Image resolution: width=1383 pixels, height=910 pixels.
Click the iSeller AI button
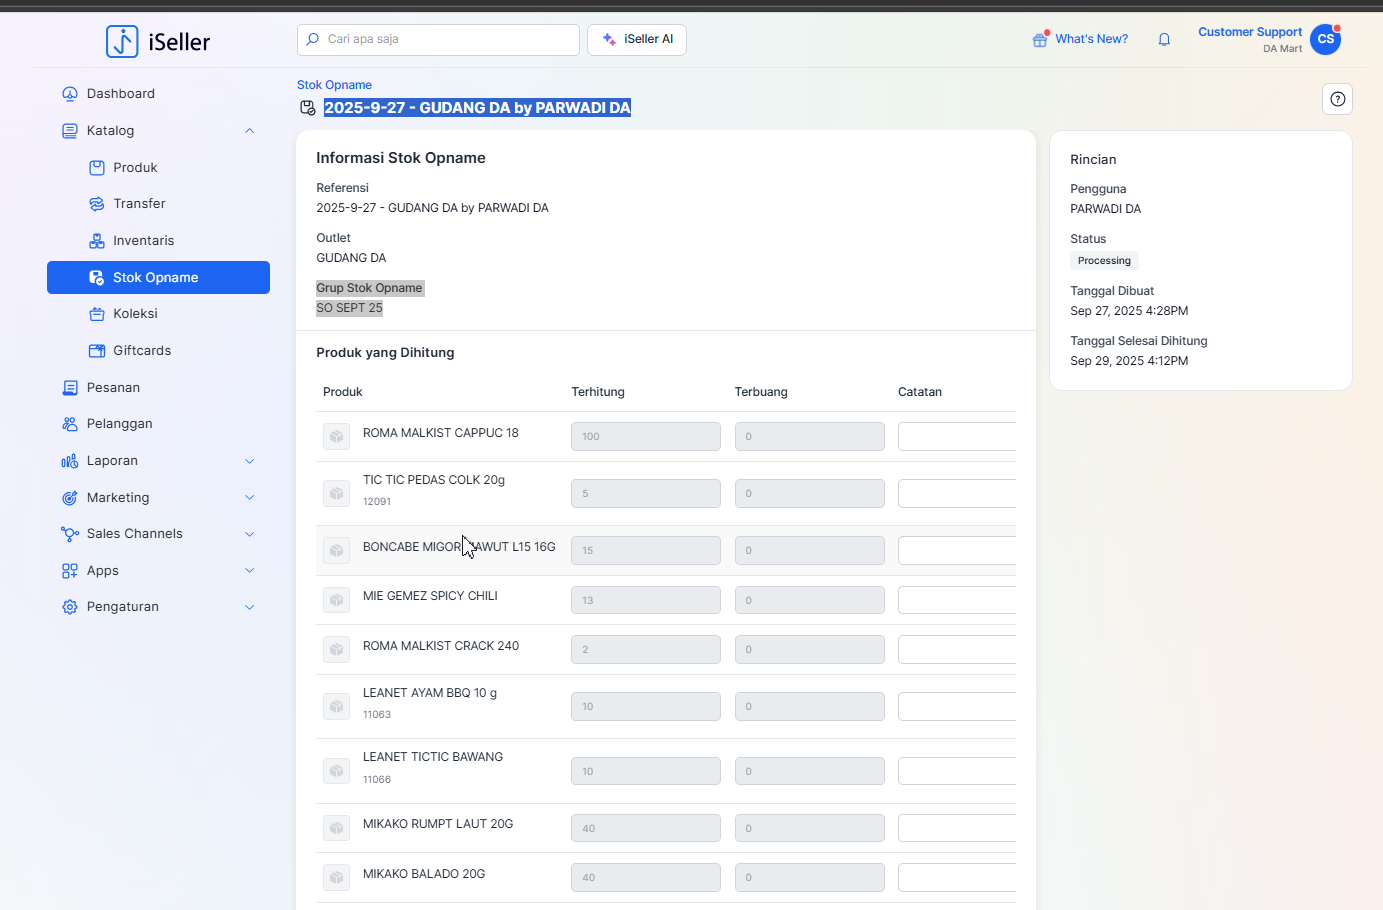[x=637, y=40]
